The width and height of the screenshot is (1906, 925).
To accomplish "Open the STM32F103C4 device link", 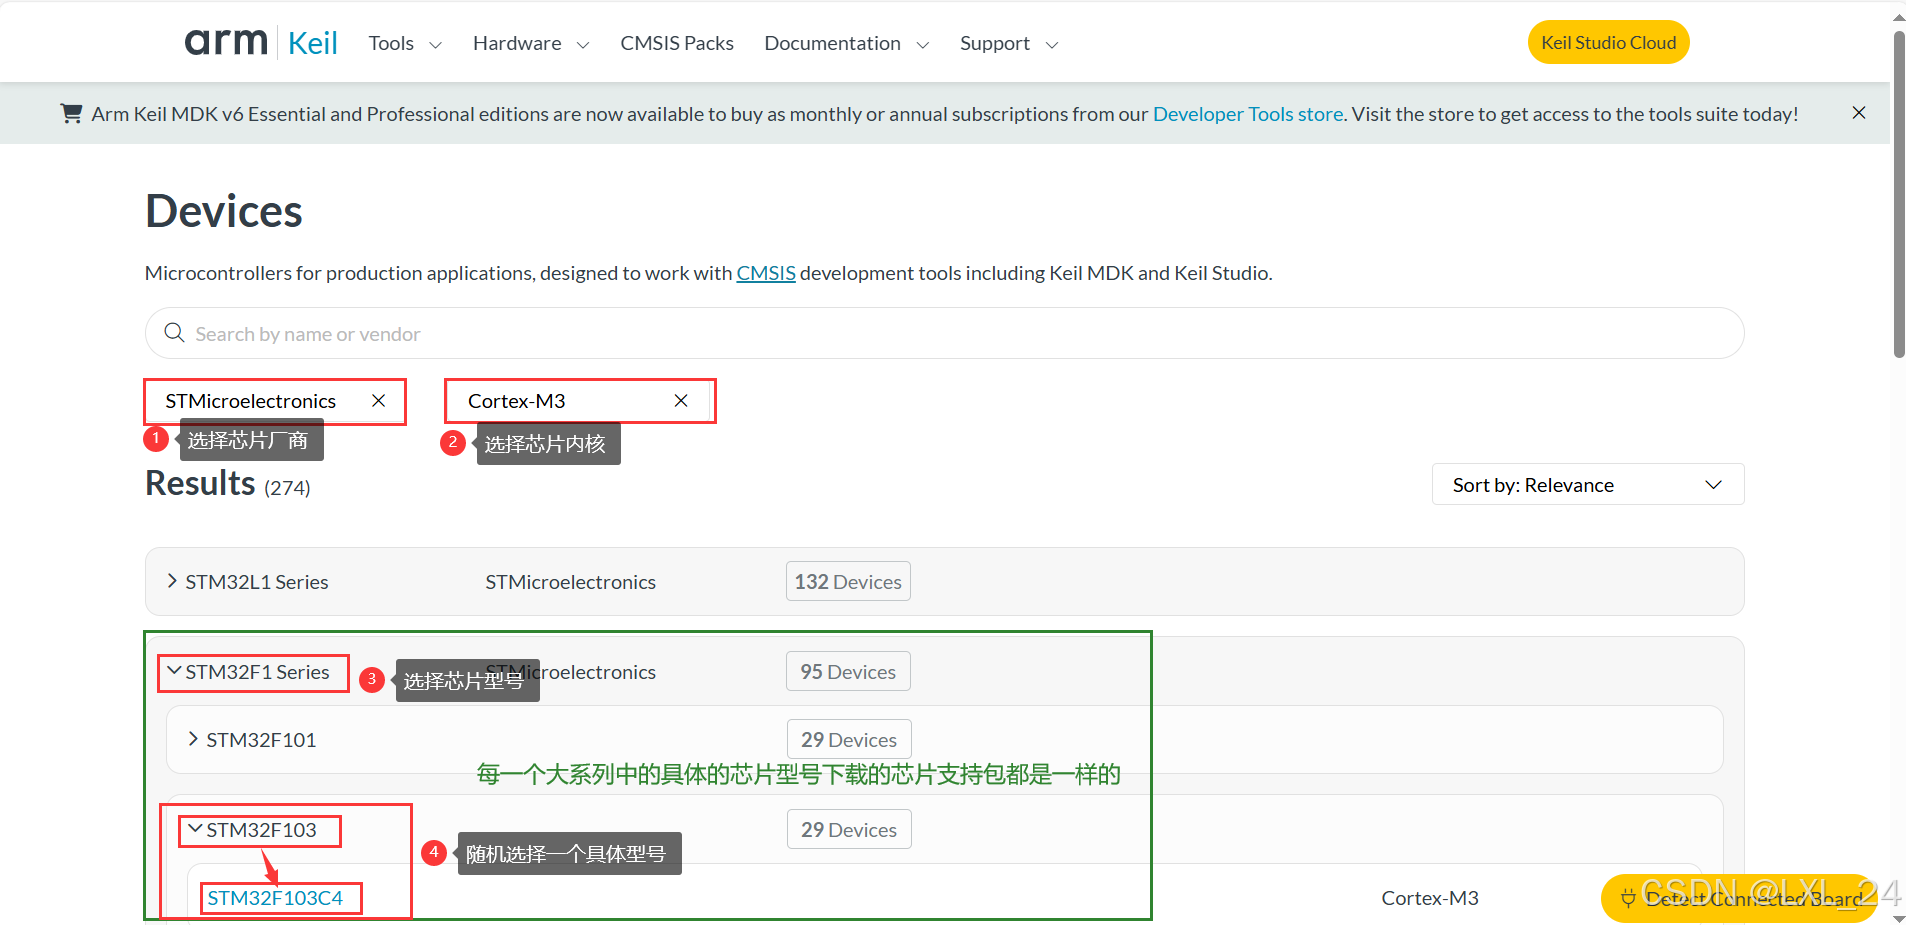I will tap(275, 898).
